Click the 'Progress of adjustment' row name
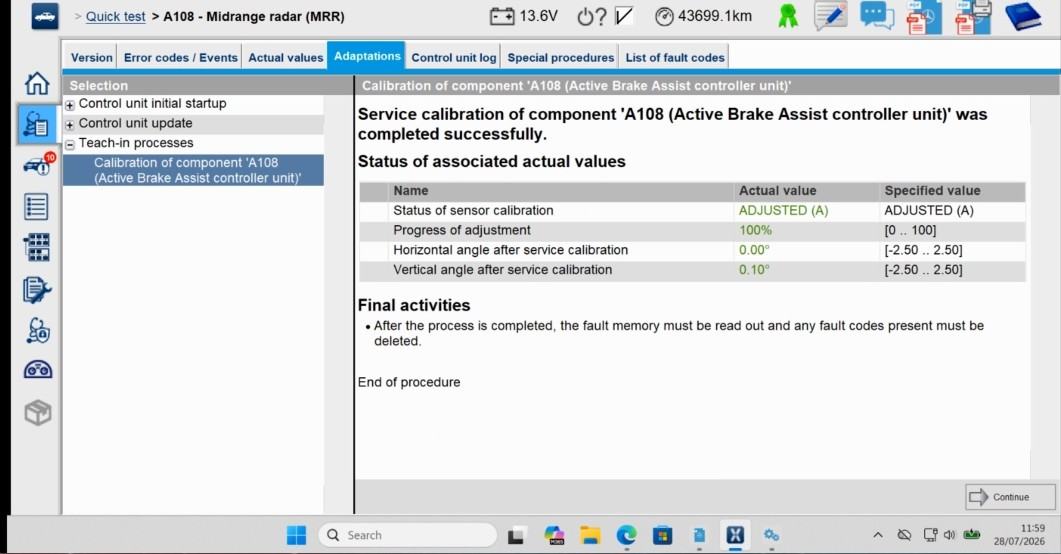Image resolution: width=1061 pixels, height=554 pixels. pos(461,230)
